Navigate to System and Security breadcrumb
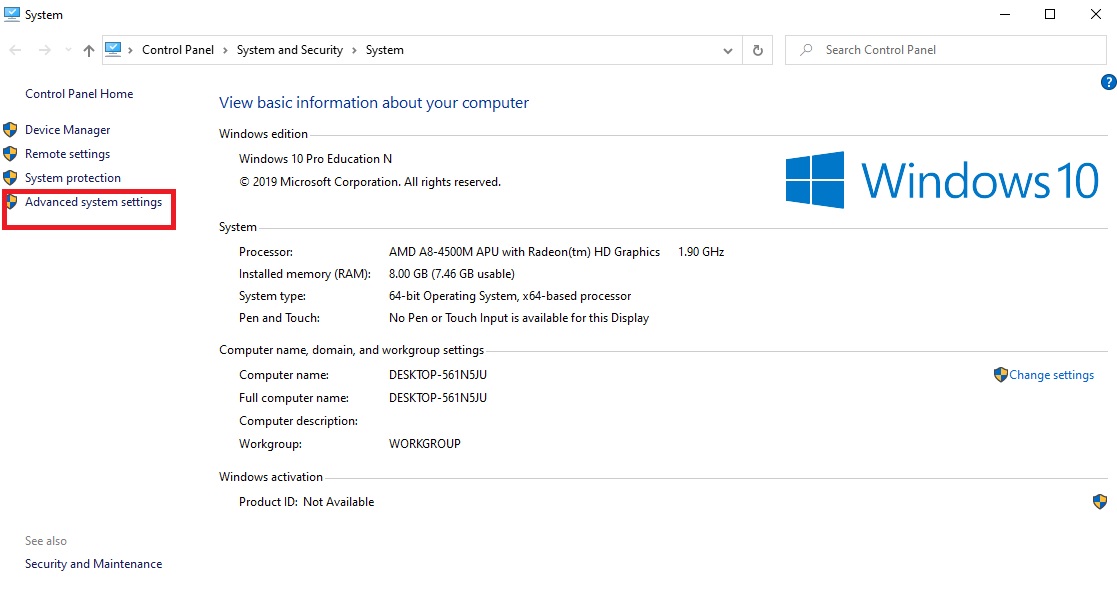Screen dimensions: 1117x589 pos(290,50)
